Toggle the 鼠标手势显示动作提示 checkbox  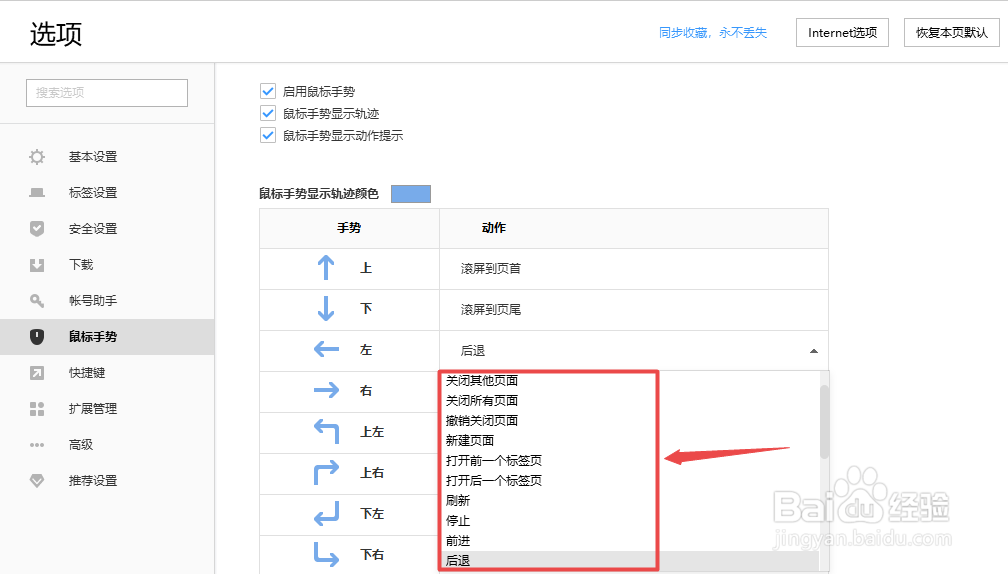pyautogui.click(x=268, y=135)
